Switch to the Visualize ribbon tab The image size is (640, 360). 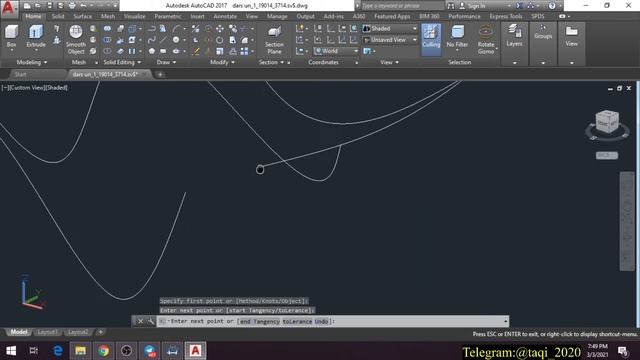(134, 16)
